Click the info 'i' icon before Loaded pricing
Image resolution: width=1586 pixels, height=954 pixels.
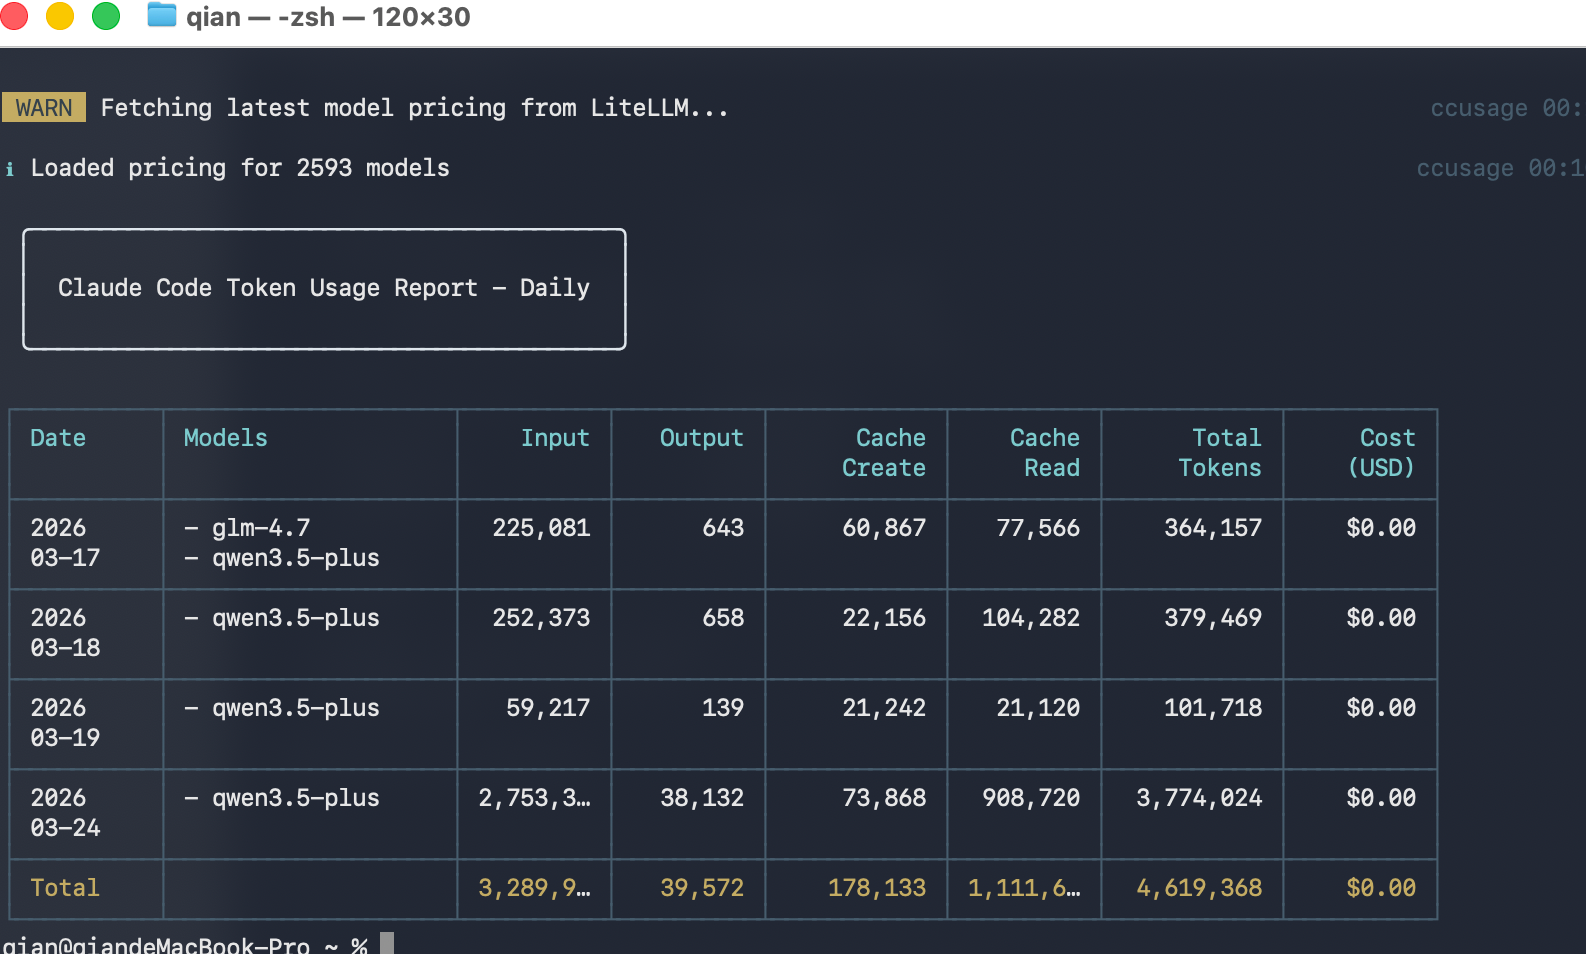pyautogui.click(x=10, y=169)
